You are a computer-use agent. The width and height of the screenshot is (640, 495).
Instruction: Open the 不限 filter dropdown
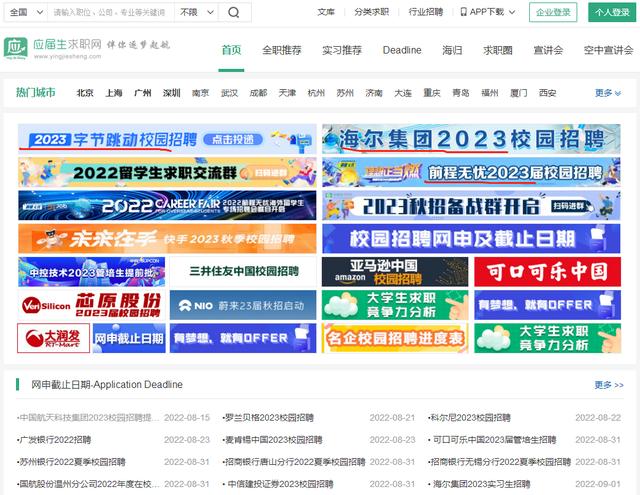[193, 13]
